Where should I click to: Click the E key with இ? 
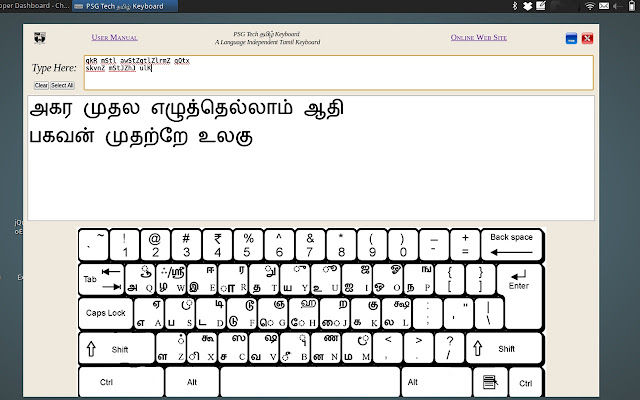coord(202,280)
